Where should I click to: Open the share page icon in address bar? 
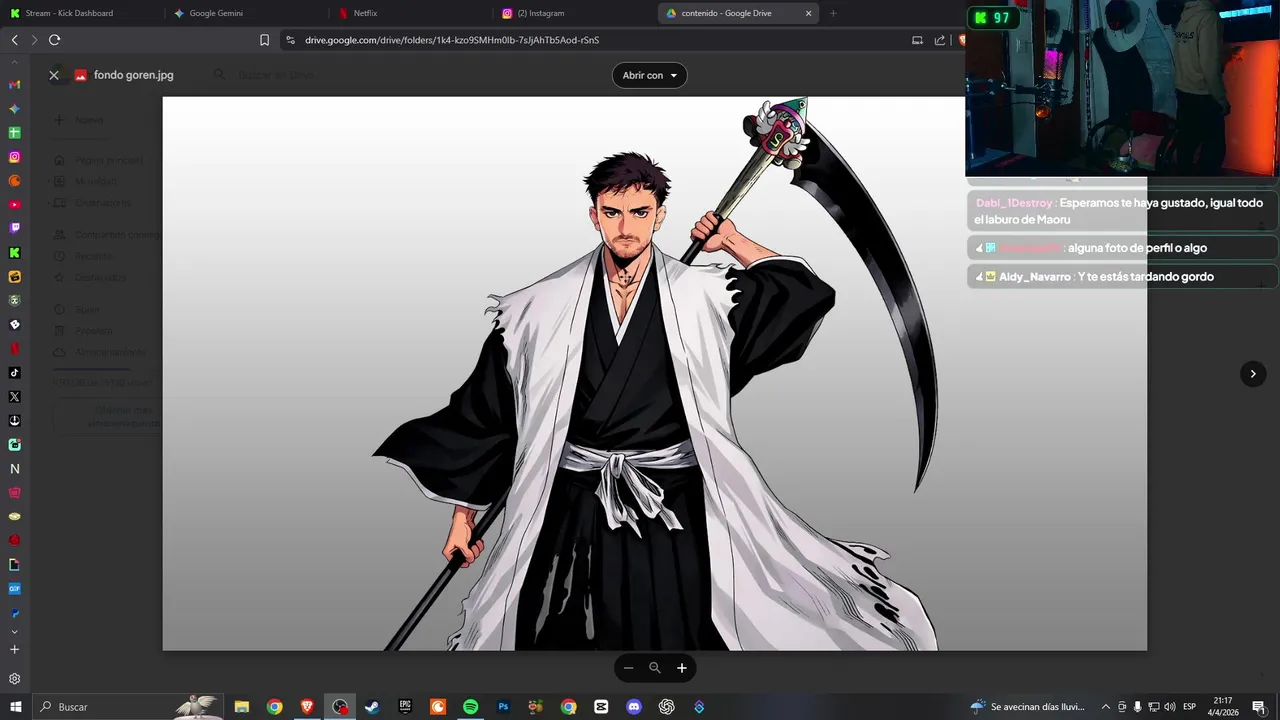point(940,40)
